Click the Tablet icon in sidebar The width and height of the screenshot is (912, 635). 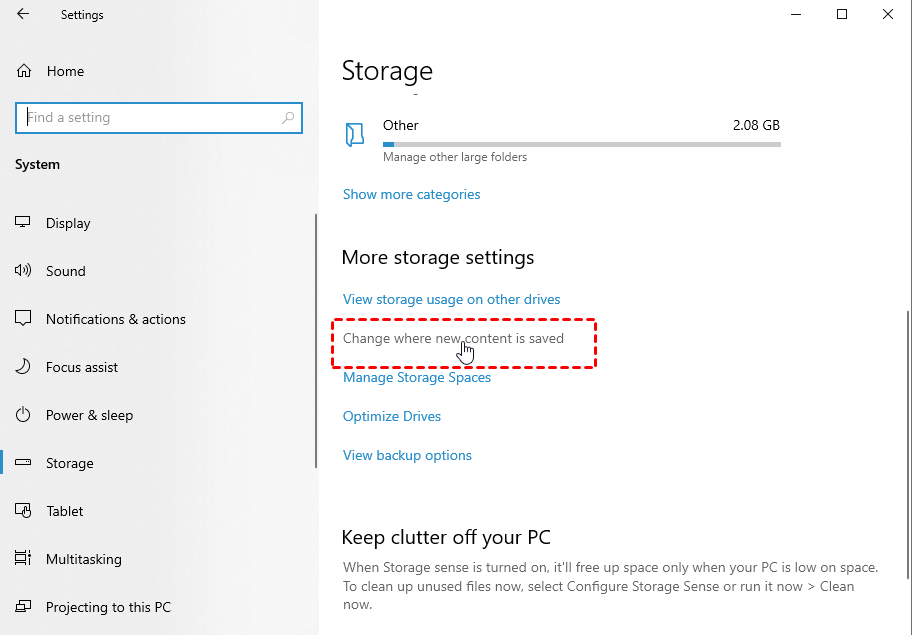[24, 511]
